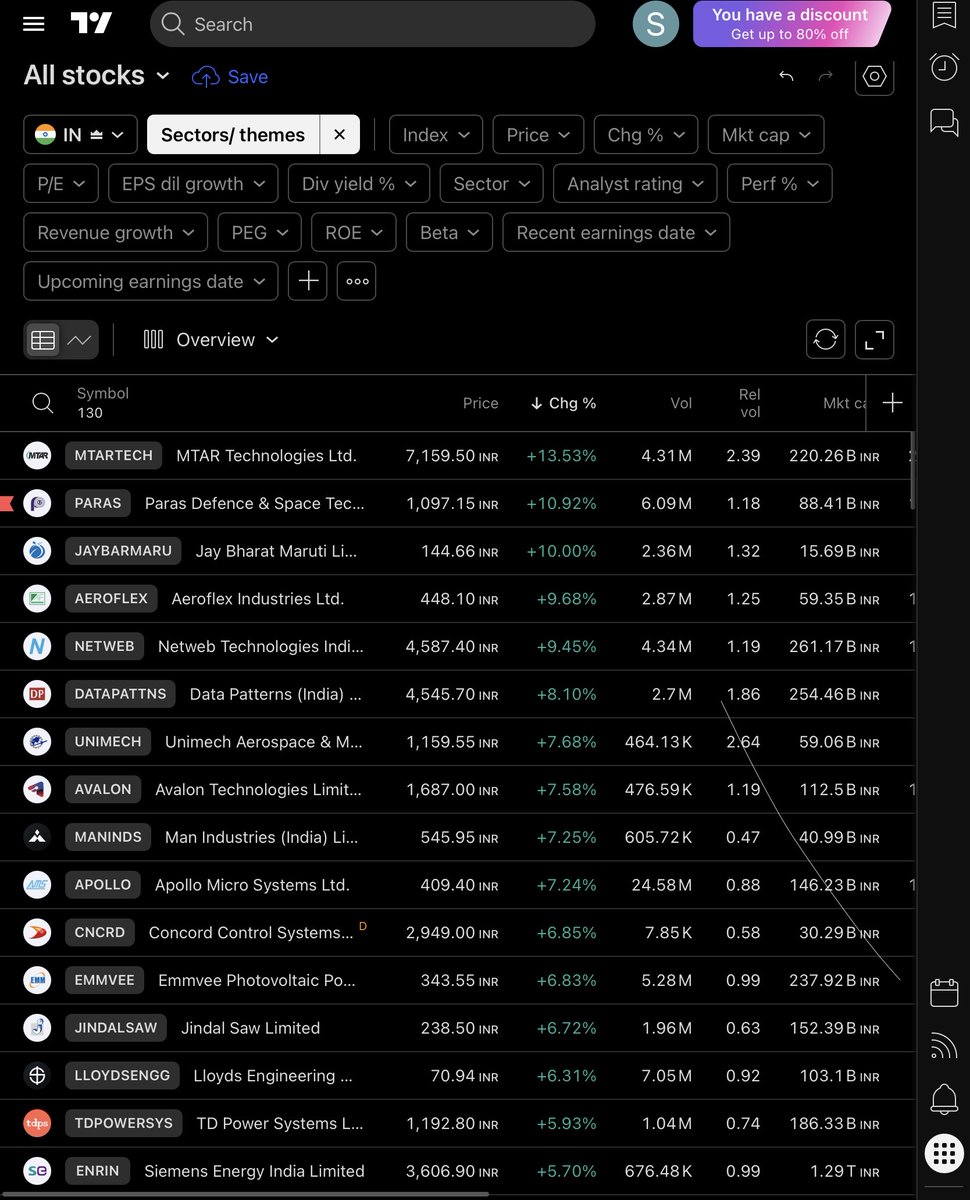Viewport: 970px width, 1200px height.
Task: Open the P/E filter dropdown
Action: (x=61, y=184)
